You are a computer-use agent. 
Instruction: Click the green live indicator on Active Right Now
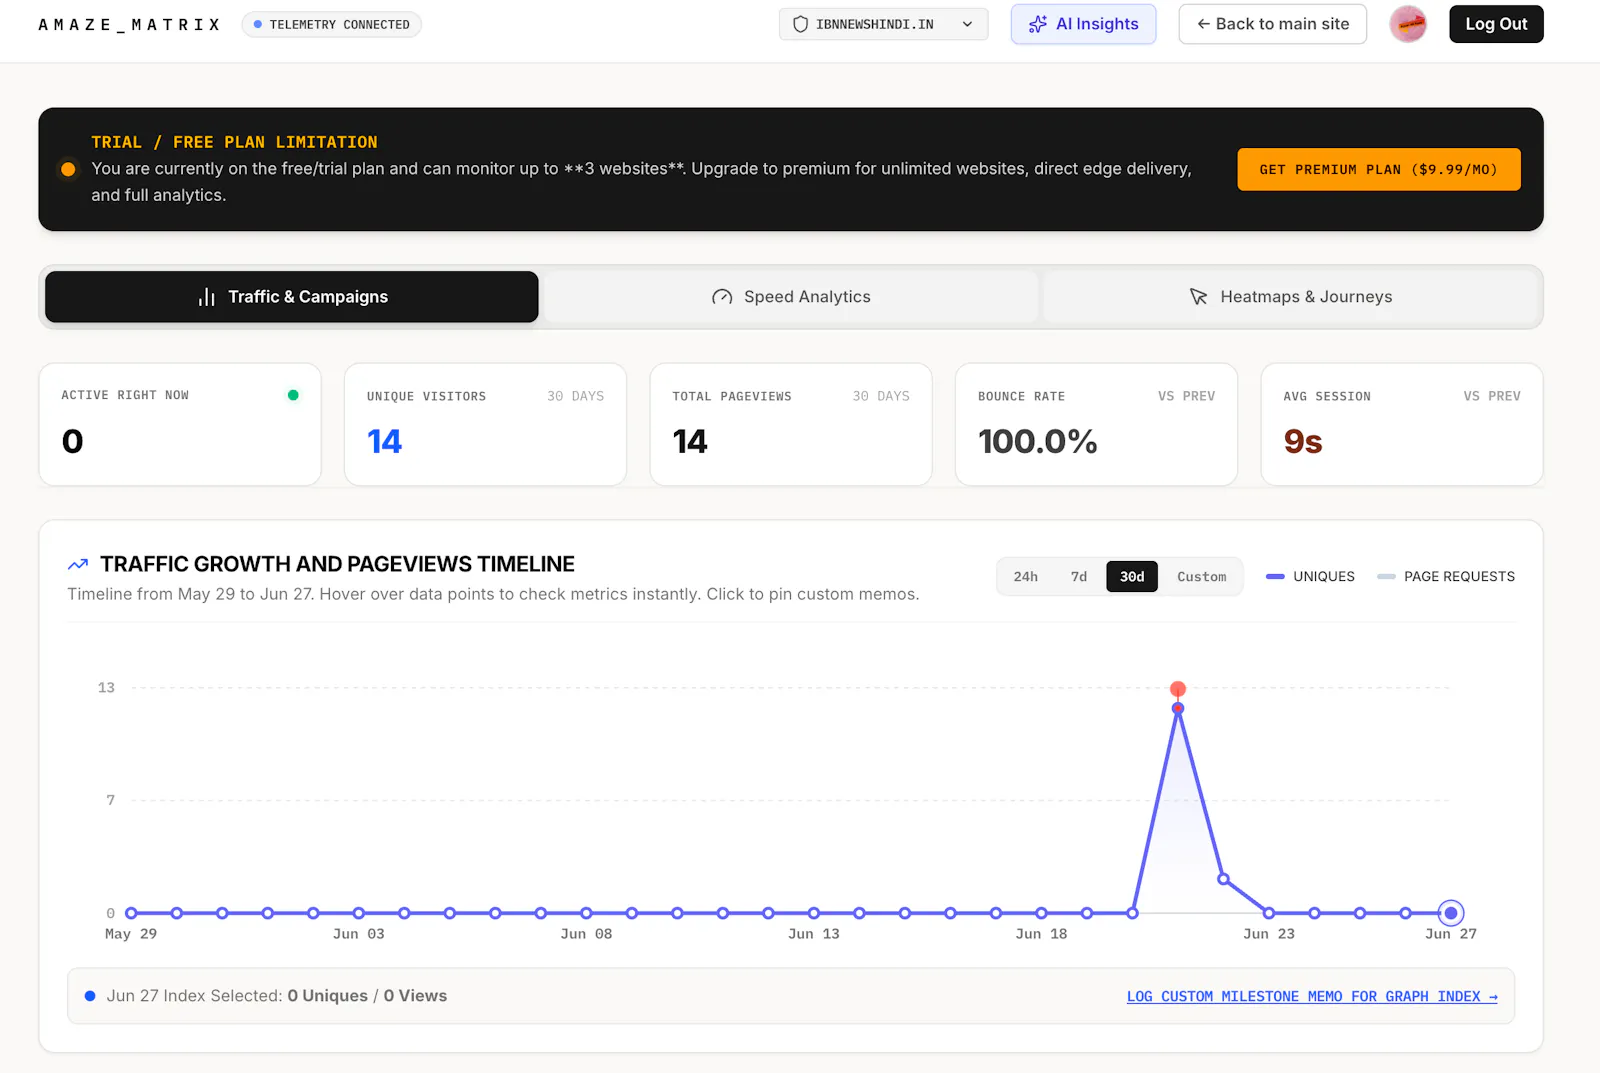pos(293,395)
